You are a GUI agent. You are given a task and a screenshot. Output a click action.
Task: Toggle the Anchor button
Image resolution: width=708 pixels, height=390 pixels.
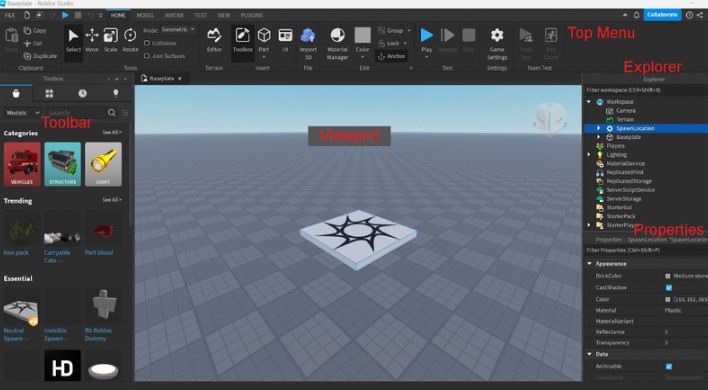tap(391, 56)
